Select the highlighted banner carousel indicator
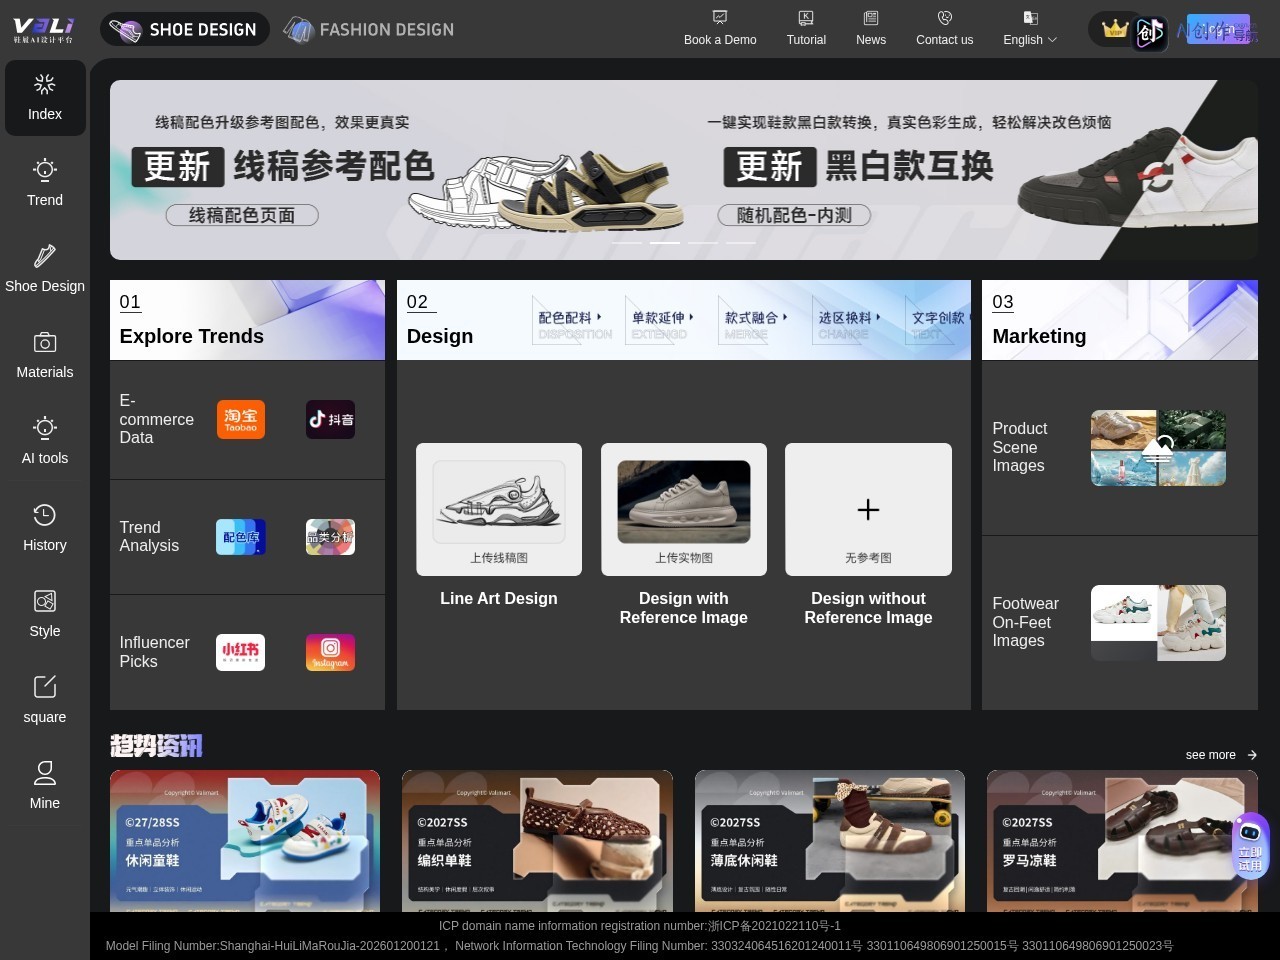 coord(665,243)
